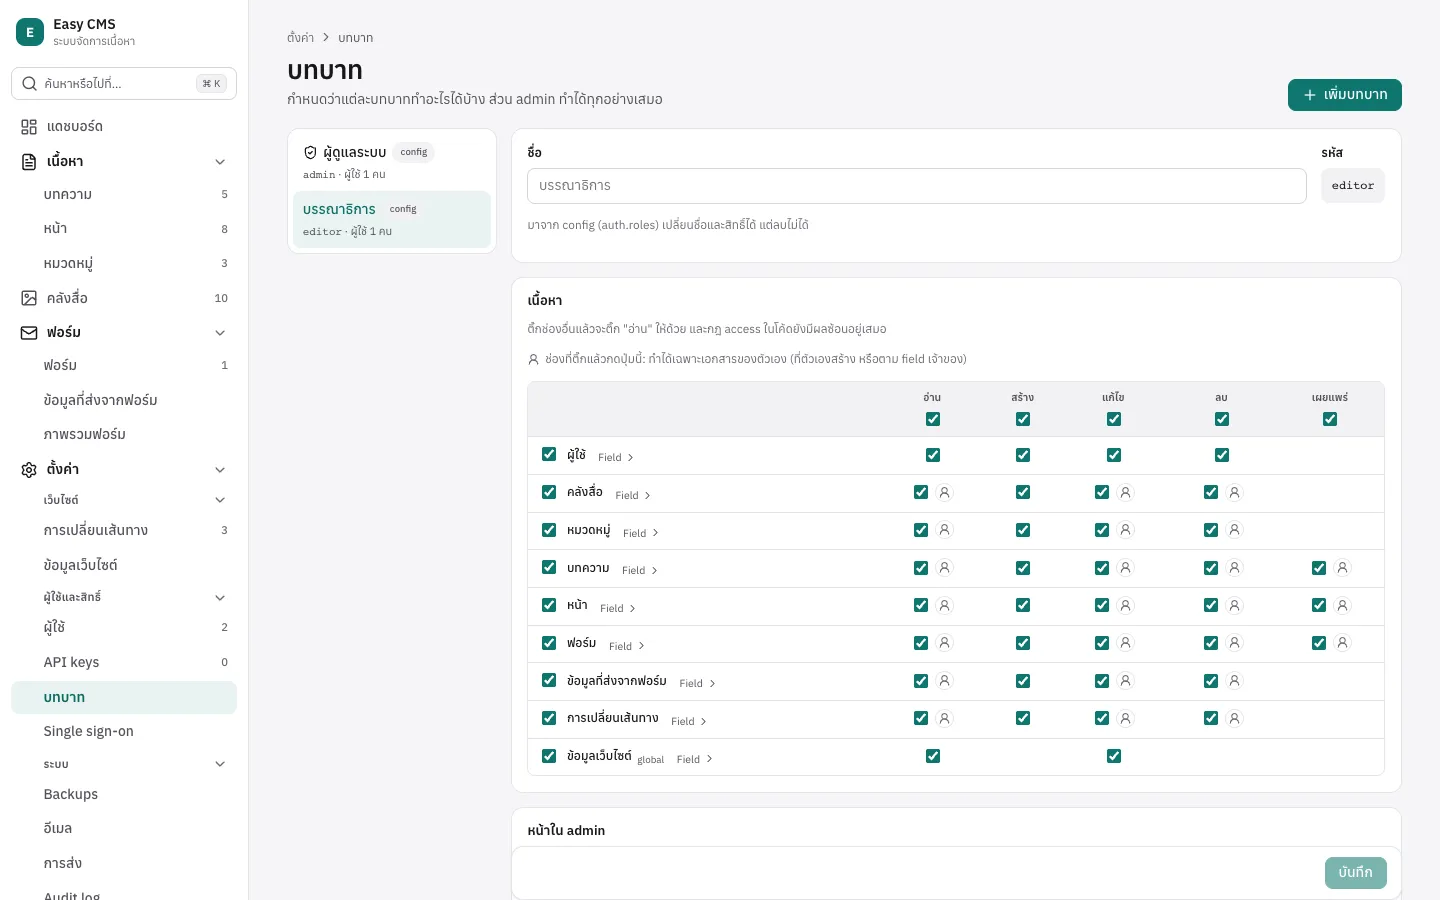Uncheck the ผู้ใช้ row checkbox in permissions table
The height and width of the screenshot is (900, 1440).
[549, 454]
